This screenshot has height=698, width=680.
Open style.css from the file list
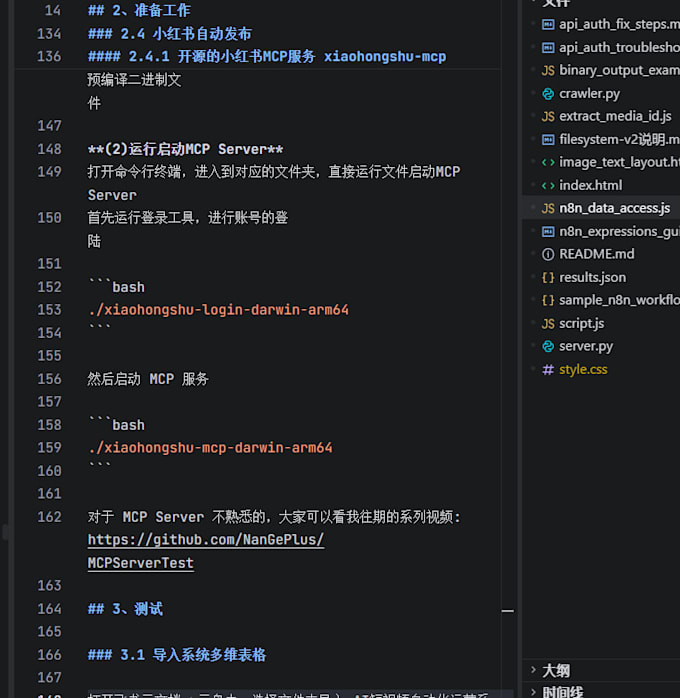583,369
